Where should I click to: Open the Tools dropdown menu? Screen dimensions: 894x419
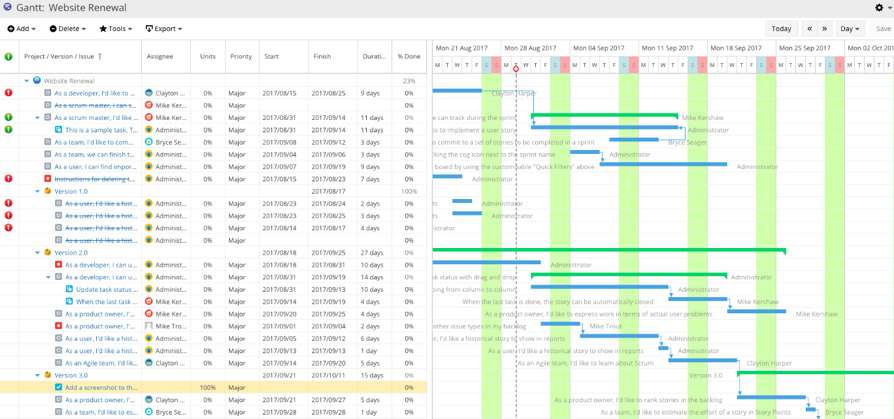click(x=116, y=29)
